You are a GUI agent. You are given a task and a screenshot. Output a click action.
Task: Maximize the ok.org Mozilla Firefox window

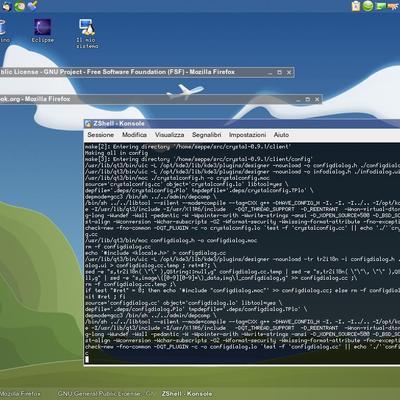tap(308, 99)
